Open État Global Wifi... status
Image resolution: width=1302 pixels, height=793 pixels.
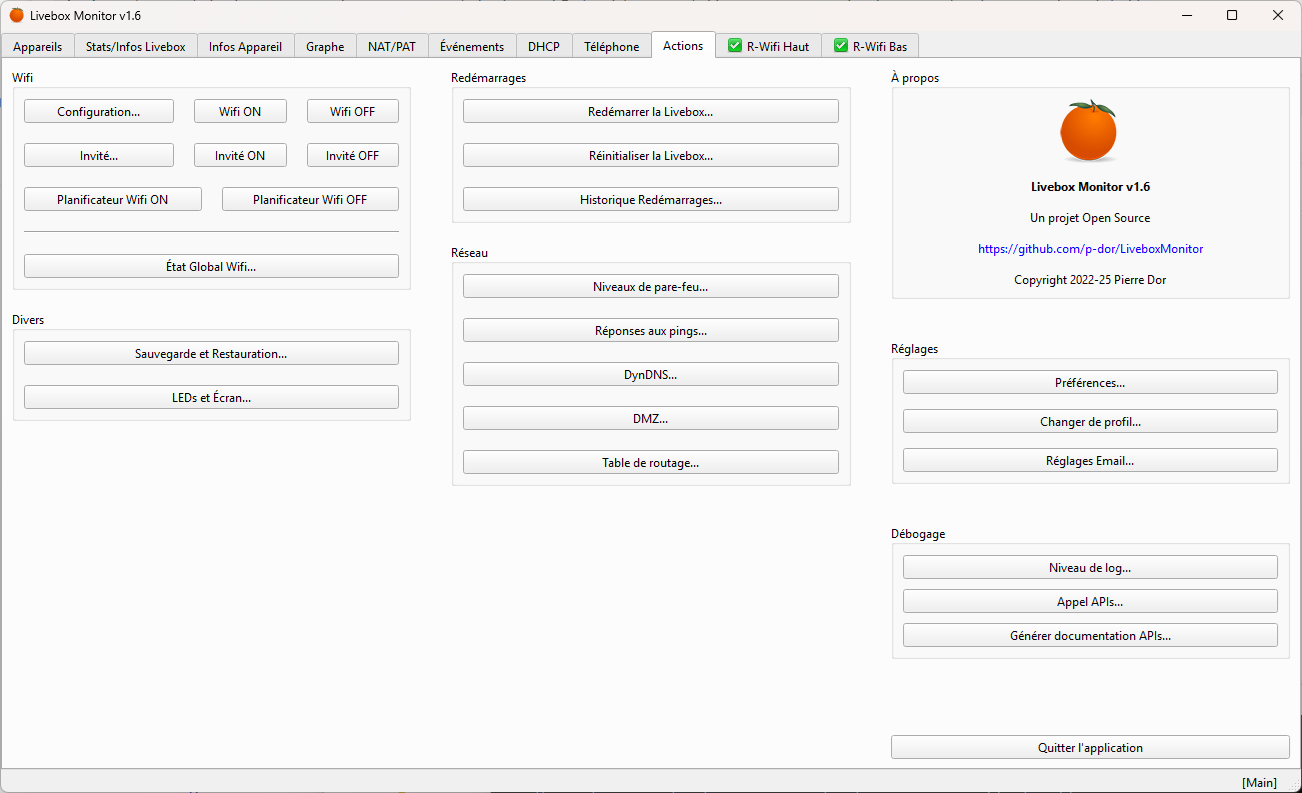click(211, 266)
